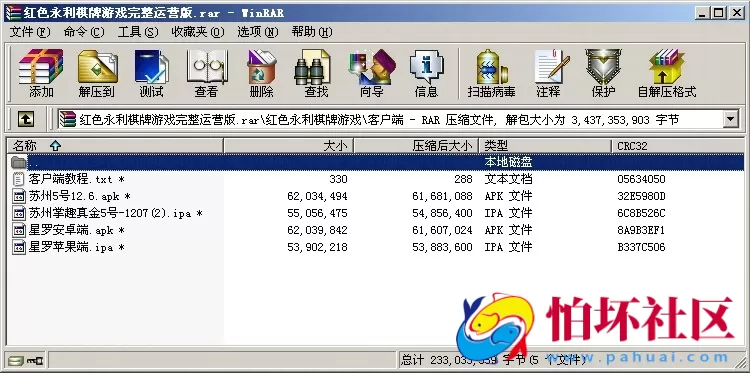
Task: Sort by the 名称 column header
Action: 115,146
